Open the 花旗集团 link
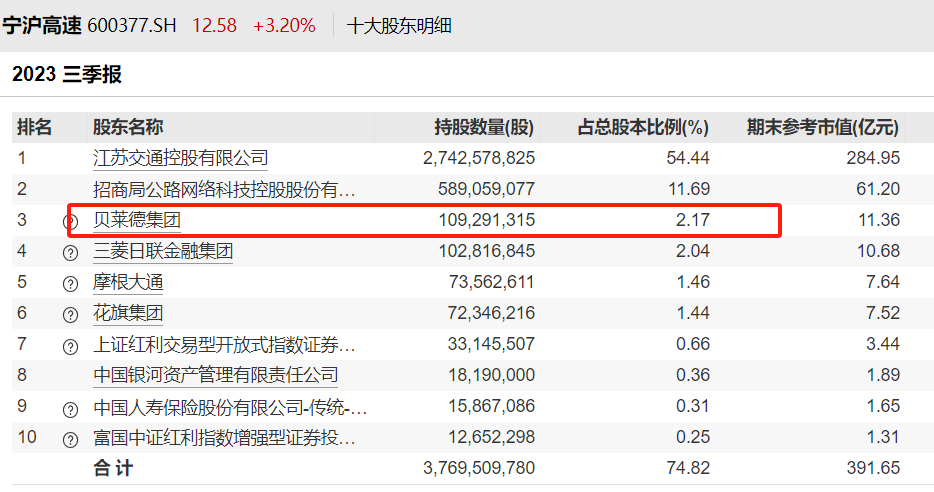934x492 pixels. (128, 313)
